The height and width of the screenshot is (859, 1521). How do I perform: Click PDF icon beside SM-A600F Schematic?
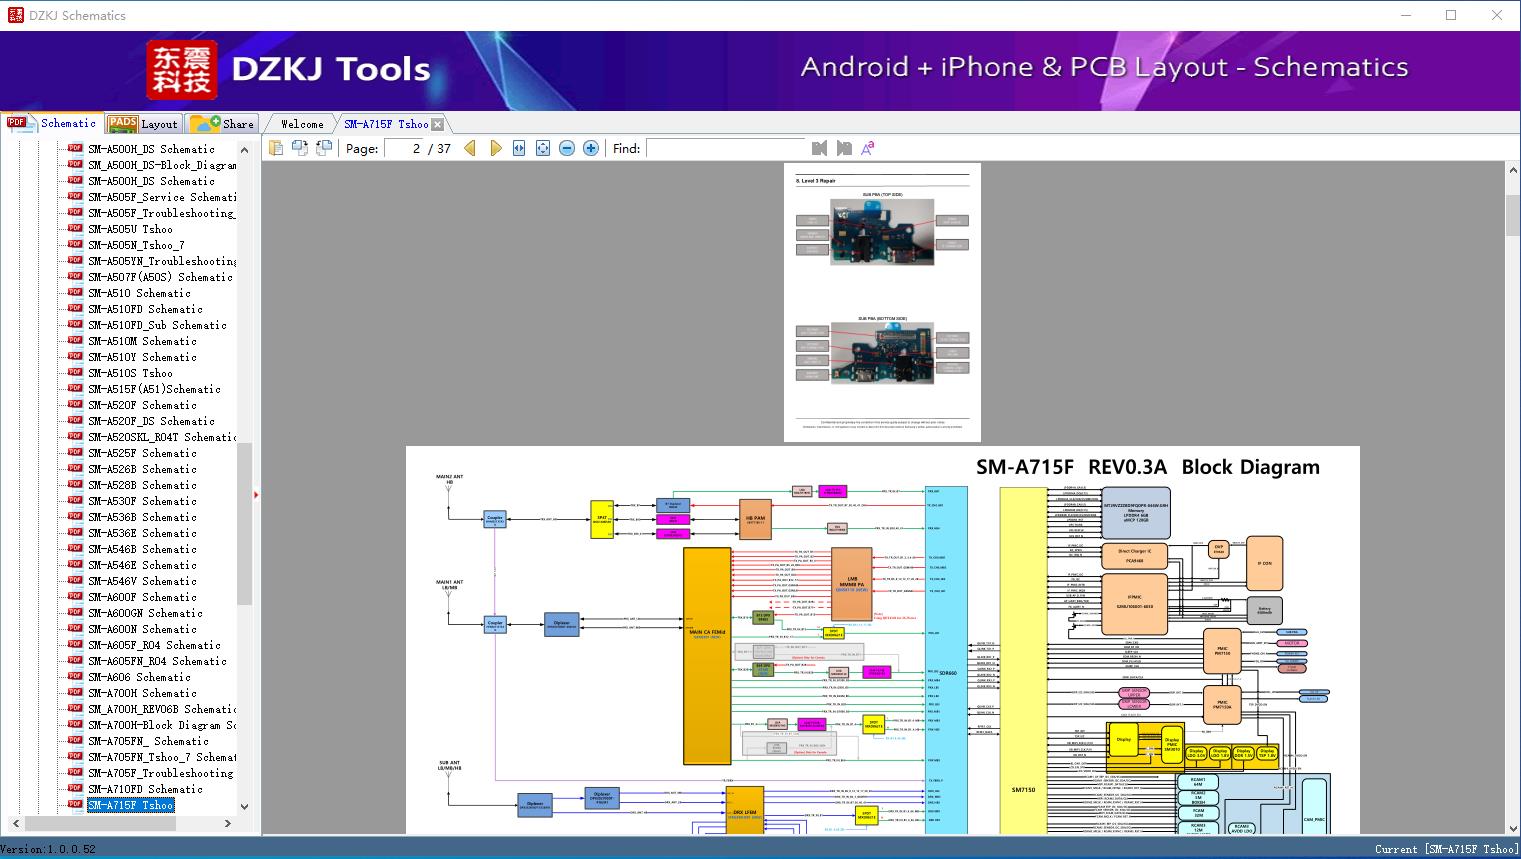click(75, 597)
